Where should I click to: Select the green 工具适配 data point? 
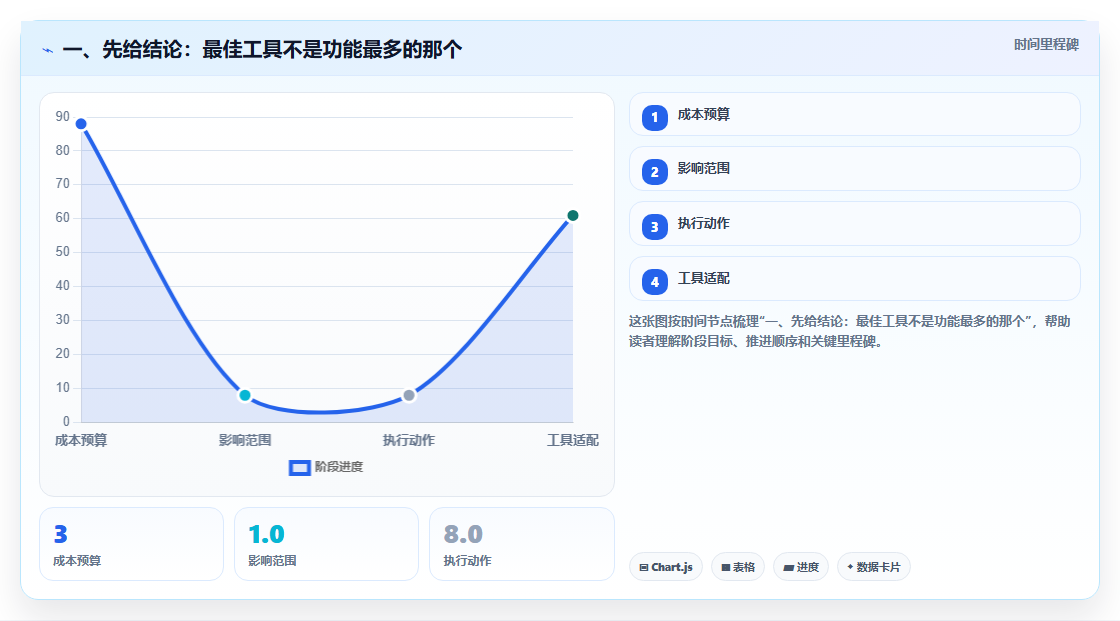click(572, 215)
